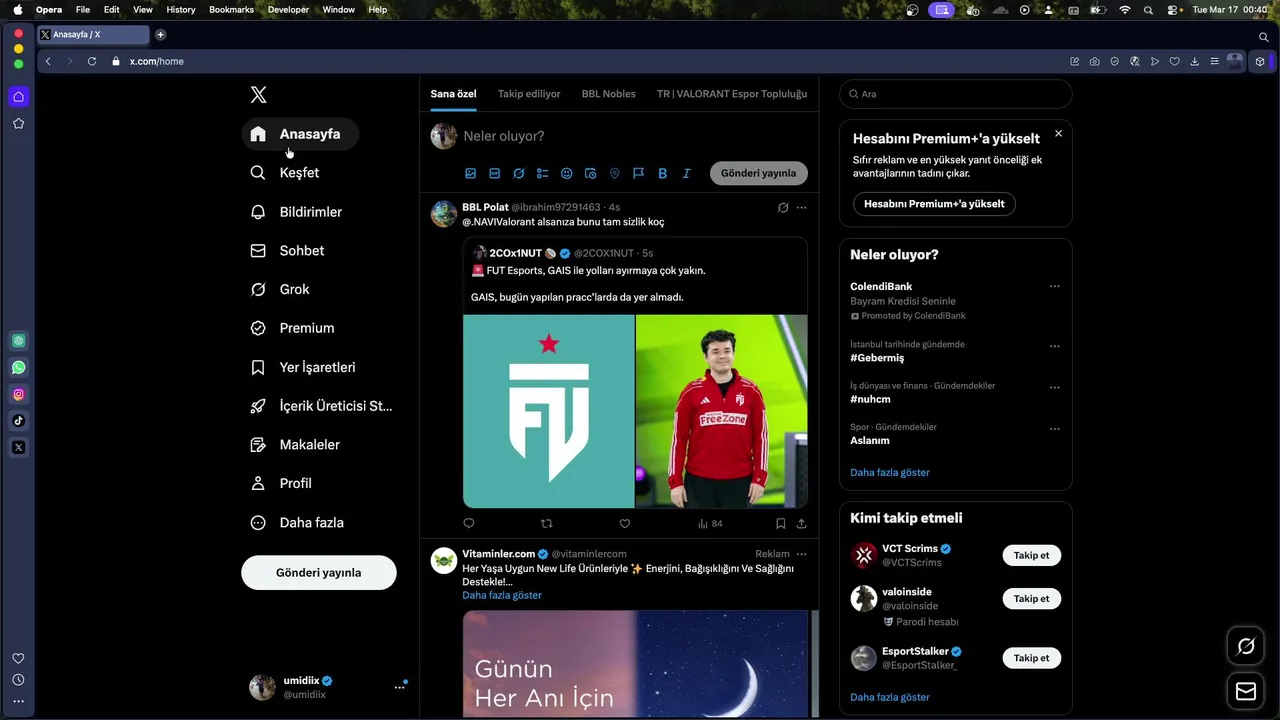
Task: Switch to the BBL Nobles tab
Action: (609, 94)
